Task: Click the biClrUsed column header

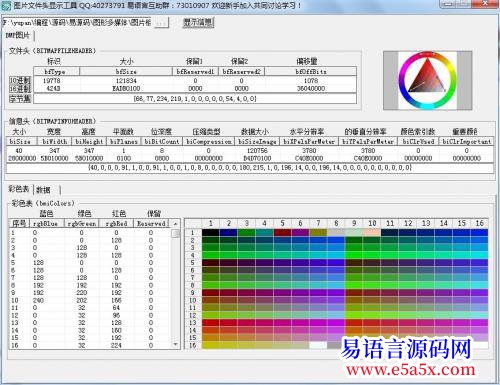Action: click(x=418, y=142)
